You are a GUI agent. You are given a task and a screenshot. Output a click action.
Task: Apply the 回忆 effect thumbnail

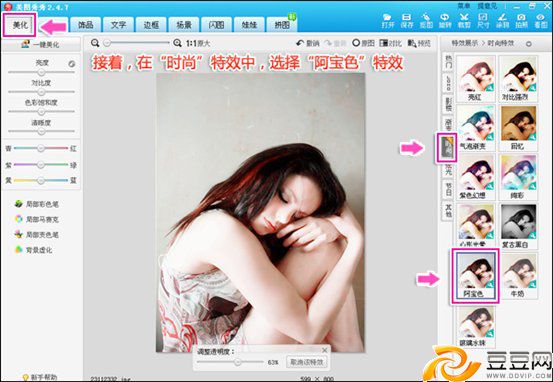tap(518, 128)
